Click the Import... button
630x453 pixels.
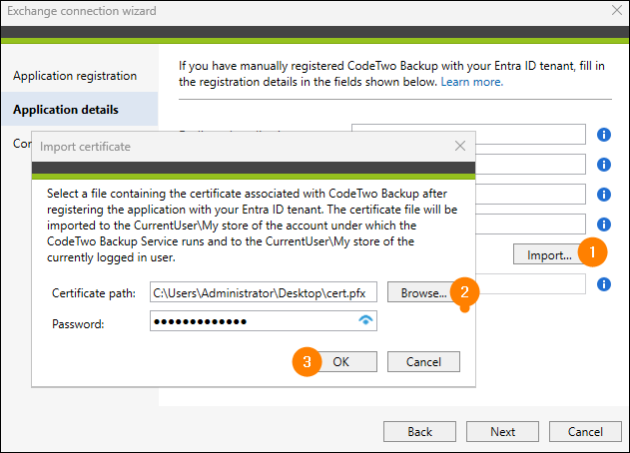tap(549, 255)
